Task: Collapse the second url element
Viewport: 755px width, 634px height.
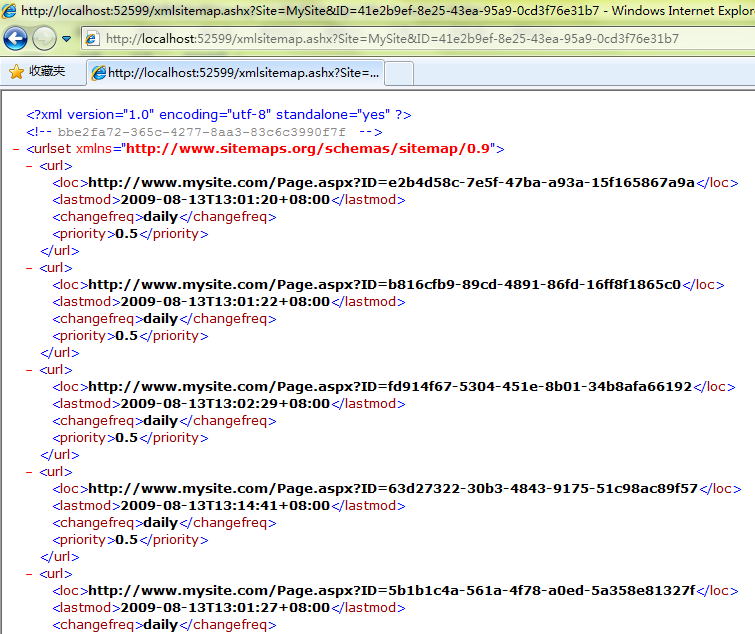Action: 29,268
